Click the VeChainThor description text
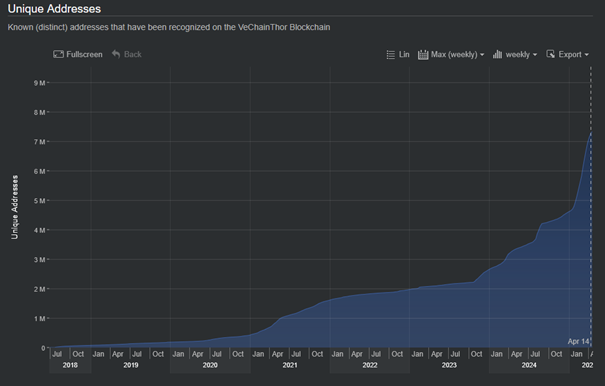 click(x=169, y=27)
